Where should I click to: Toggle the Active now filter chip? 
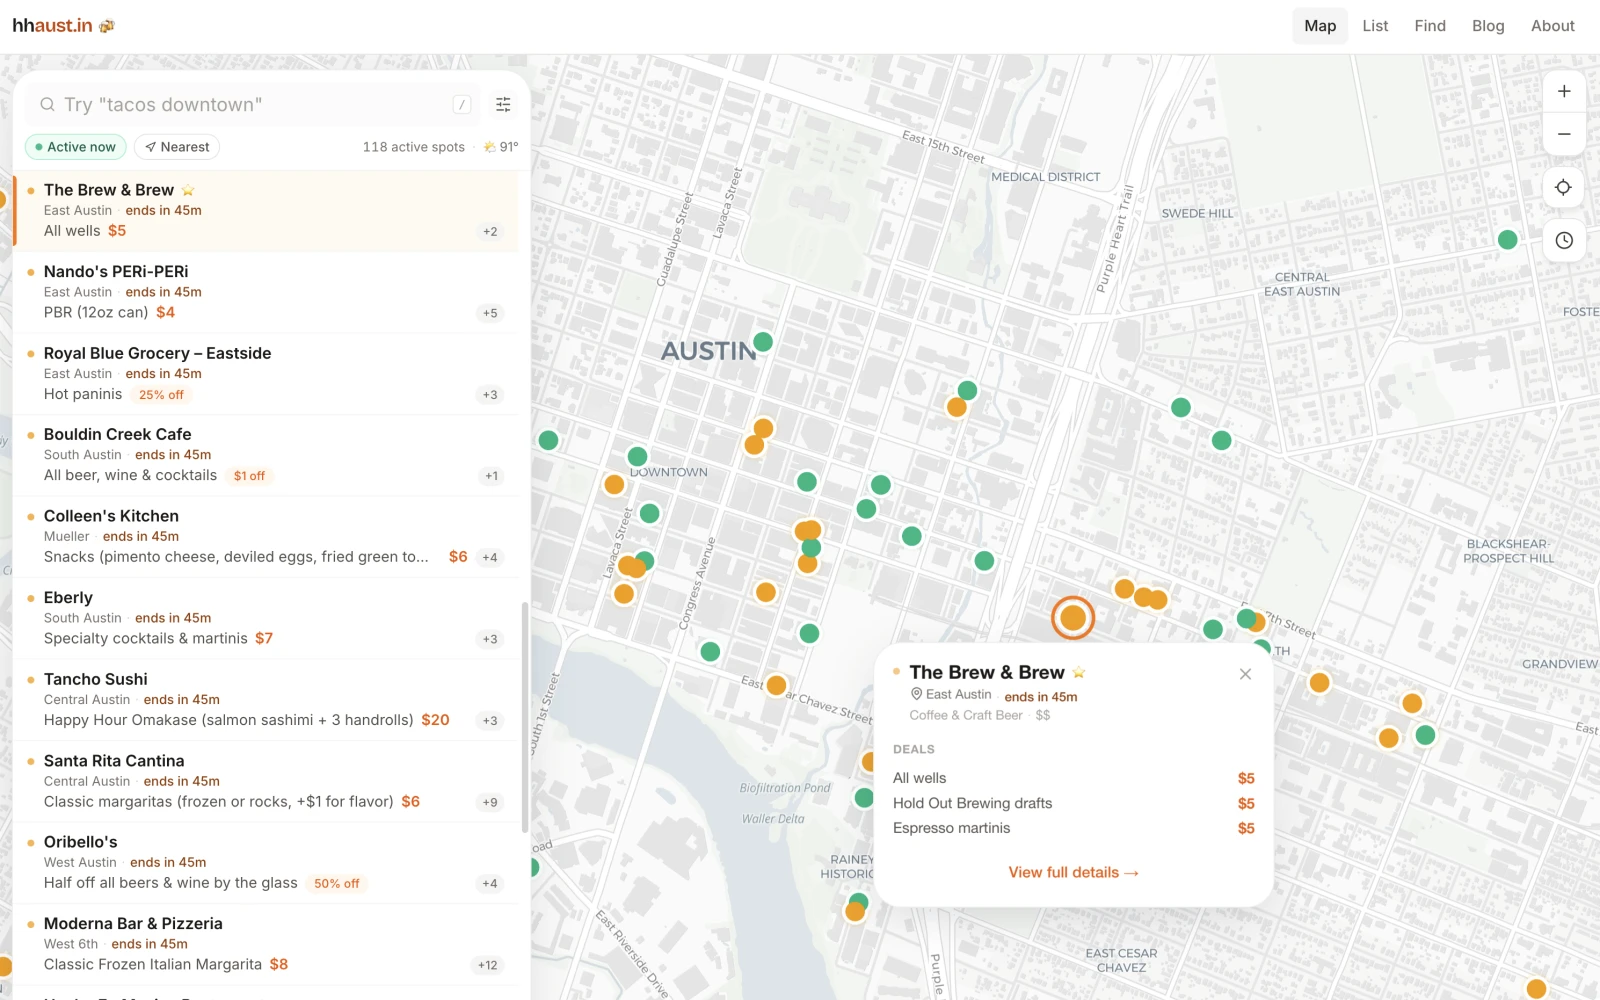click(75, 147)
